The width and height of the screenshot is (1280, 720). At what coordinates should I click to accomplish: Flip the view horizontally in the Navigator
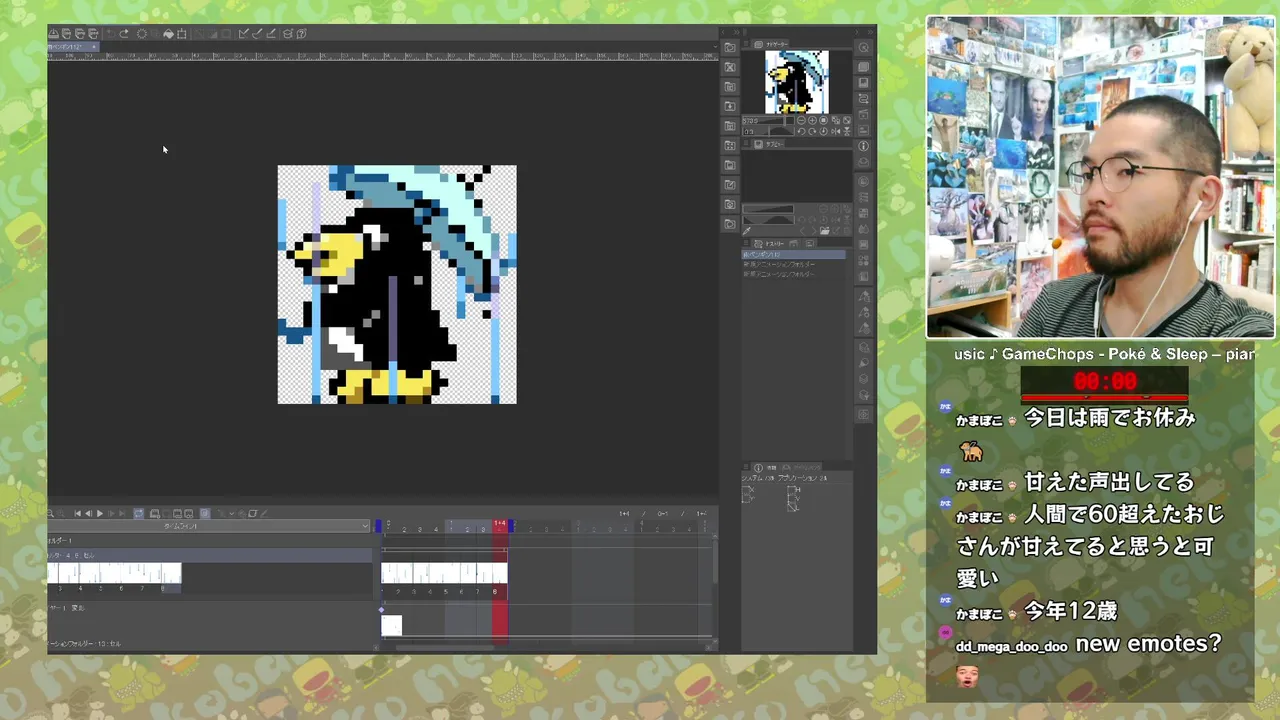(x=836, y=132)
